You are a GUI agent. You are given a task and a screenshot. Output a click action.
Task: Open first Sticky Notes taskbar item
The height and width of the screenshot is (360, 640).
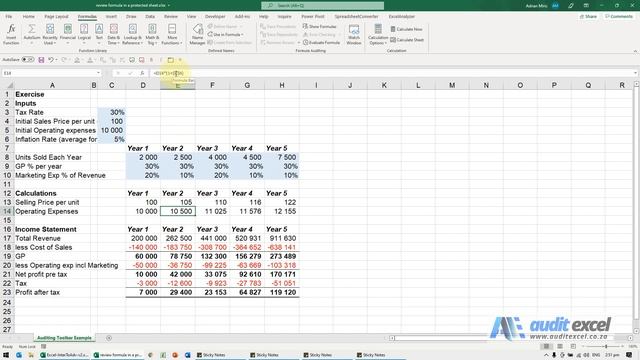coord(211,355)
